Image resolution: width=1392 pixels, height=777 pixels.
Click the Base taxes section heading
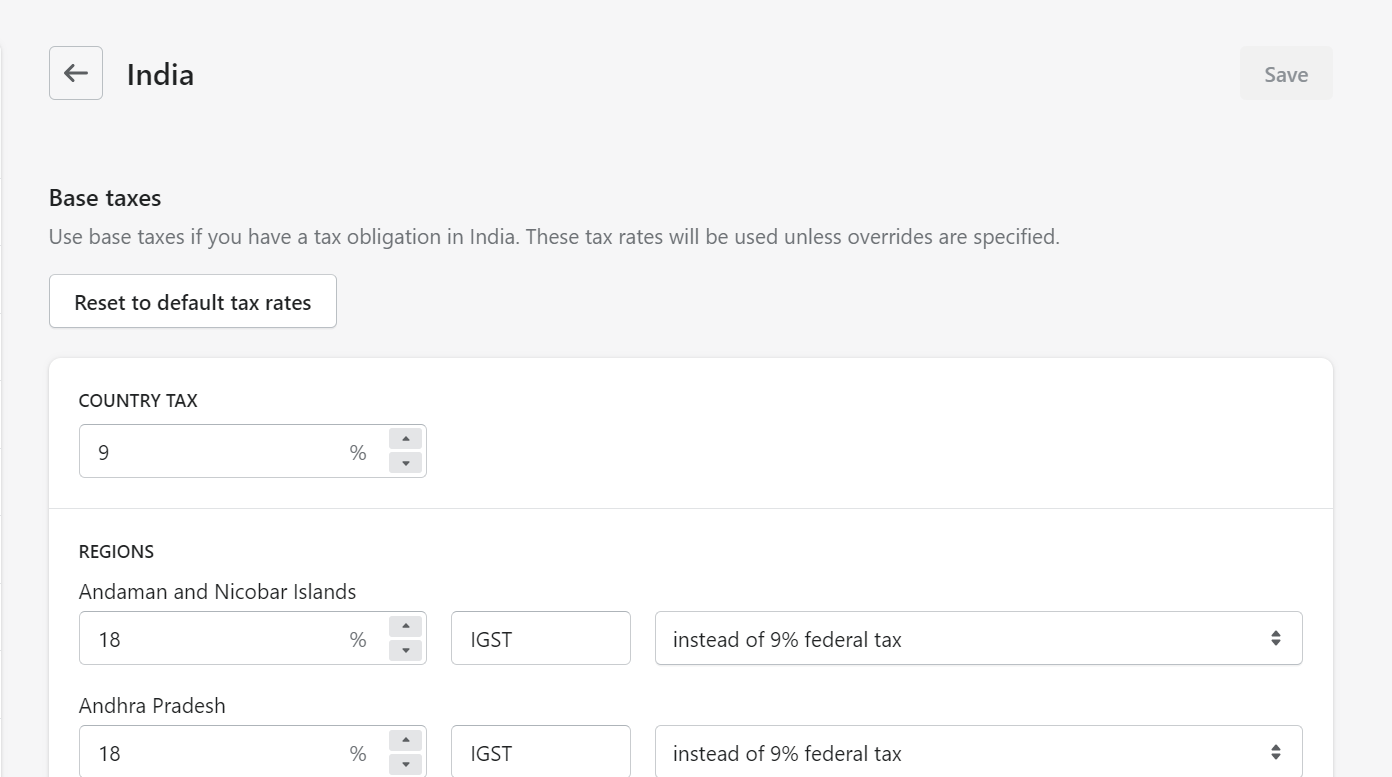(x=105, y=198)
